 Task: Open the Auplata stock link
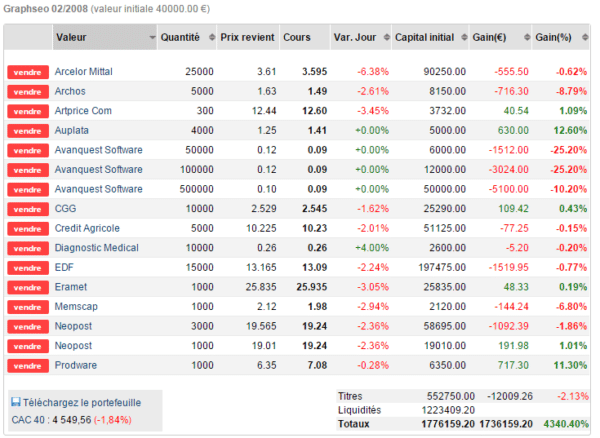click(72, 130)
